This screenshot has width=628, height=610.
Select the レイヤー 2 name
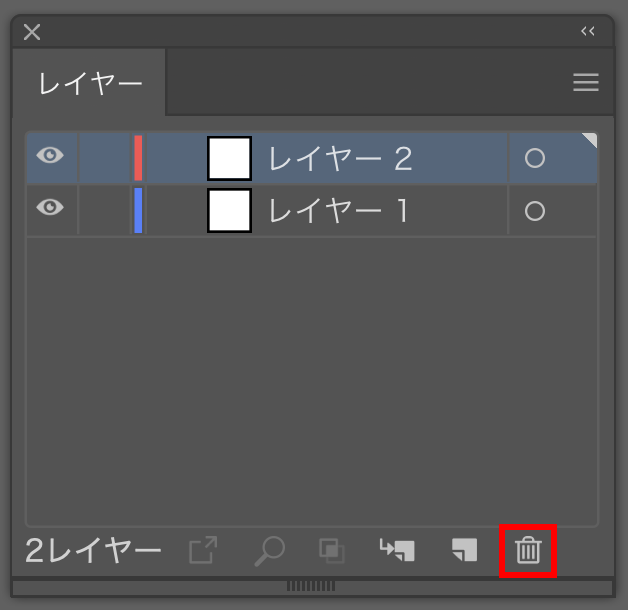340,159
